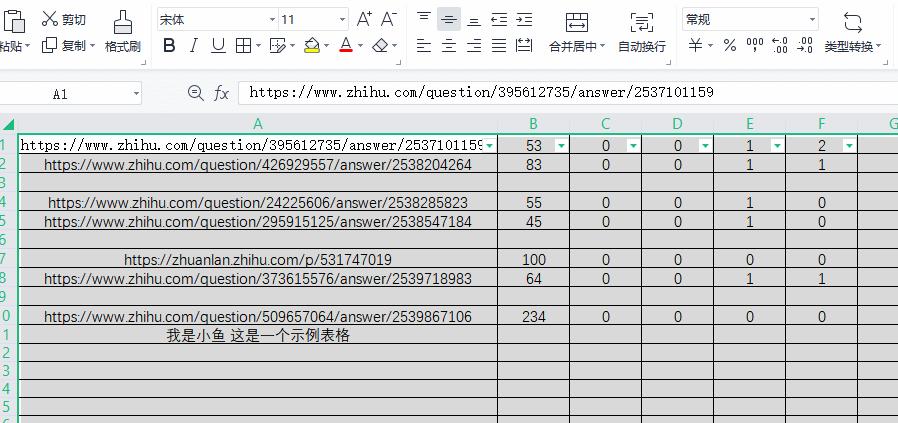Click the Copy (复制) icon

pyautogui.click(x=50, y=45)
